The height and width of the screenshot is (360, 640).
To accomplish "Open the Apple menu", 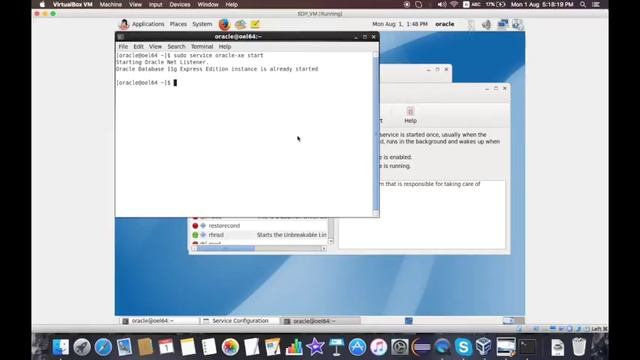I will 42,4.
